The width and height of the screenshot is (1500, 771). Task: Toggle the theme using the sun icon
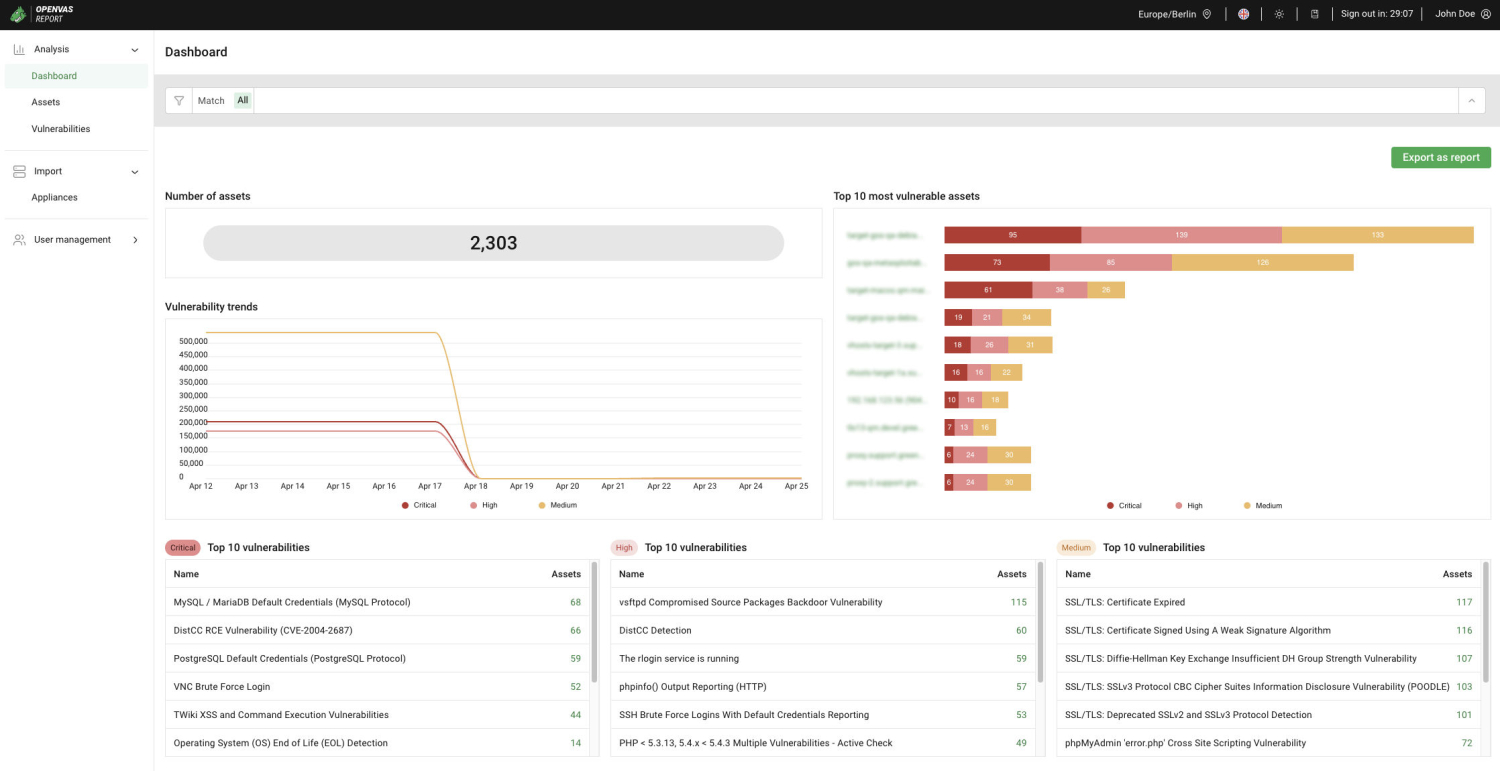1279,13
